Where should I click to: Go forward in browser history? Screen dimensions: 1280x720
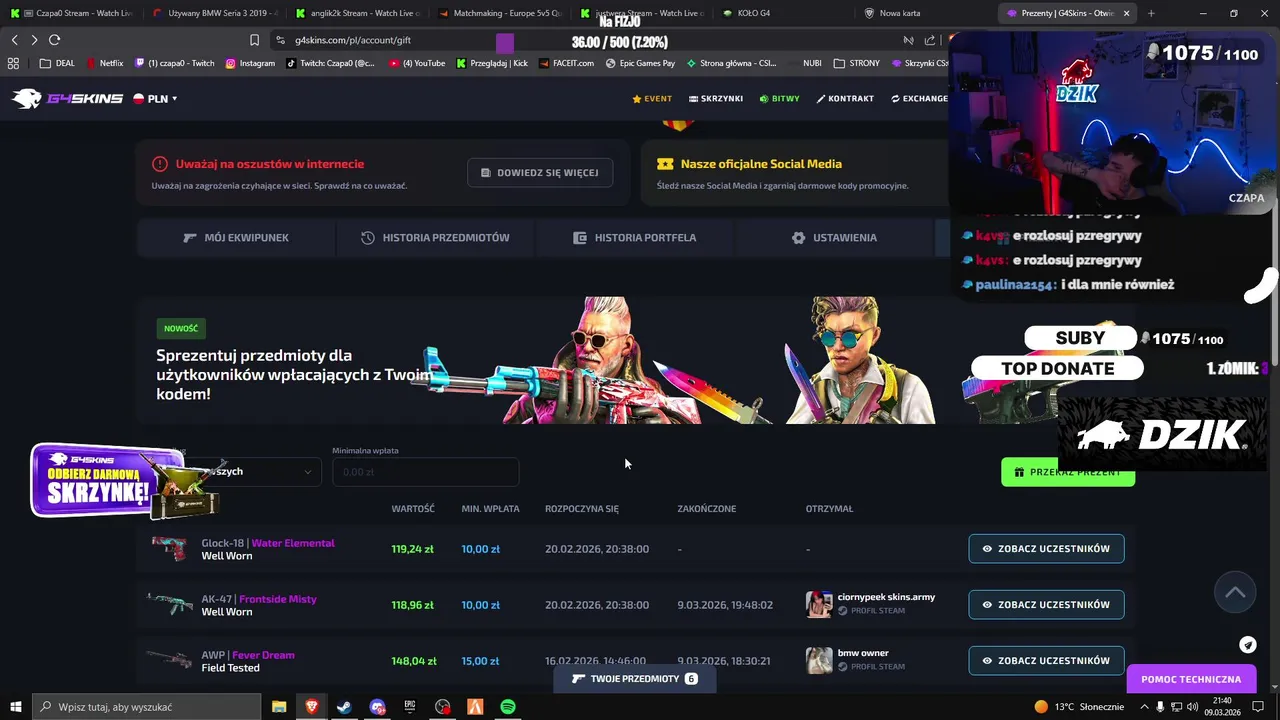pyautogui.click(x=34, y=40)
